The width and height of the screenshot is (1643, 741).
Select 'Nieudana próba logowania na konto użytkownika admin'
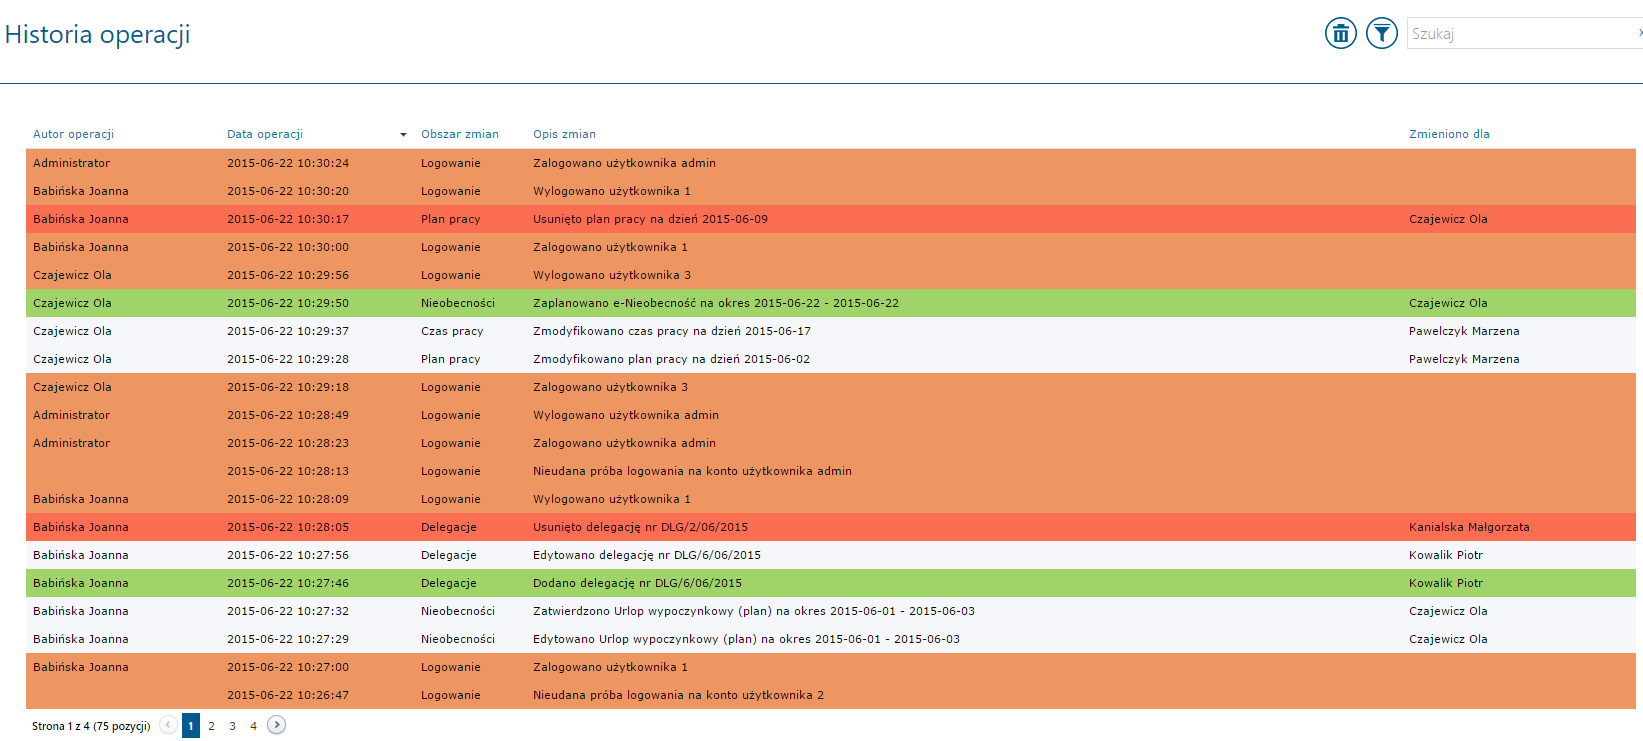[692, 471]
